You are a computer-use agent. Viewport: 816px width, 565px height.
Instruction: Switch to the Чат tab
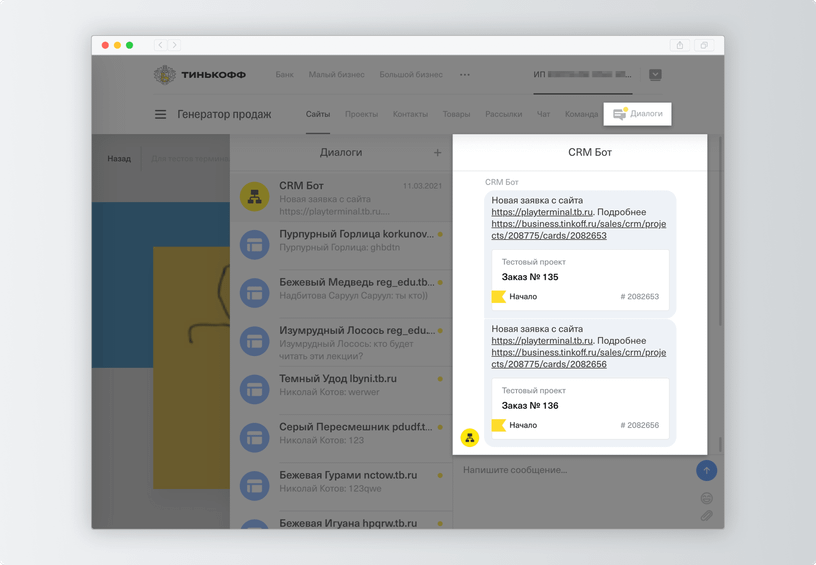pos(543,114)
